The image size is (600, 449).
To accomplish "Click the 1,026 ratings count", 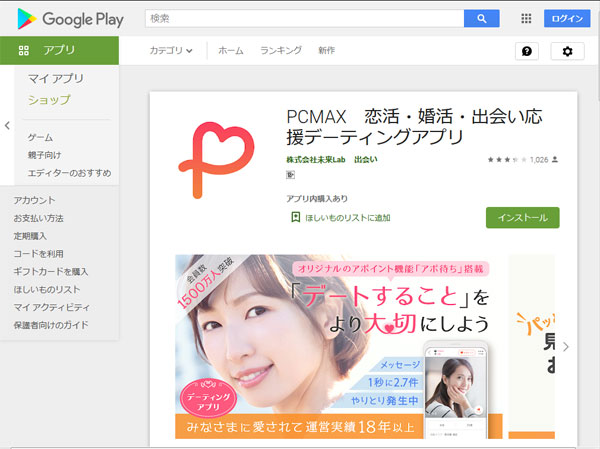I will point(539,160).
